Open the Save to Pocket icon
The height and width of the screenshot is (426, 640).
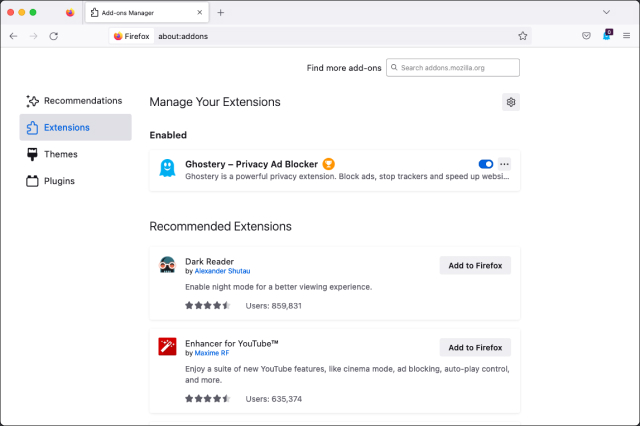[x=587, y=36]
